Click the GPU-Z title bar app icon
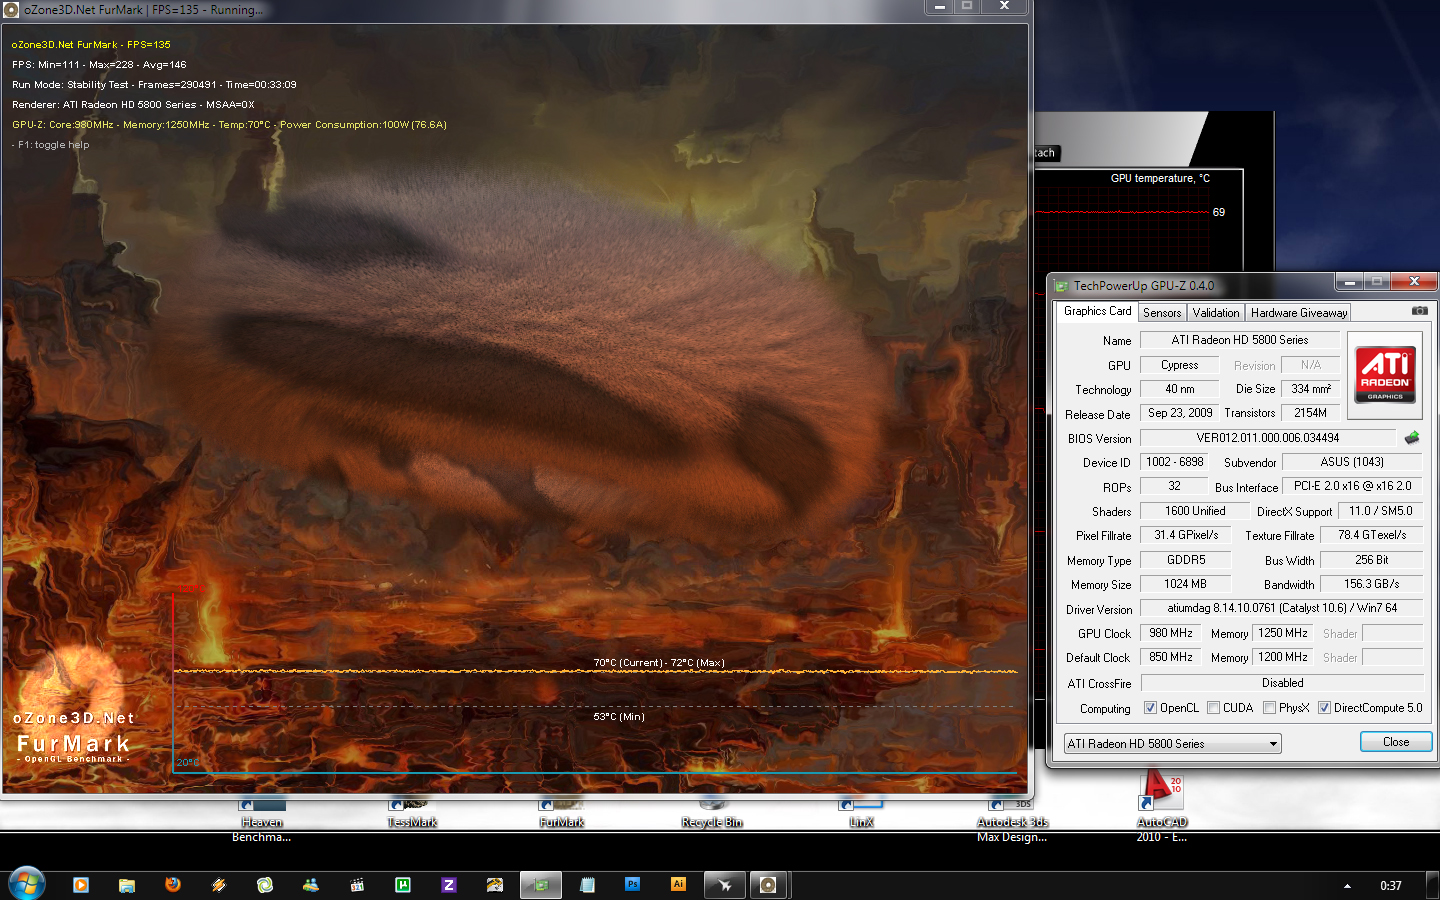The image size is (1440, 900). pyautogui.click(x=1062, y=286)
